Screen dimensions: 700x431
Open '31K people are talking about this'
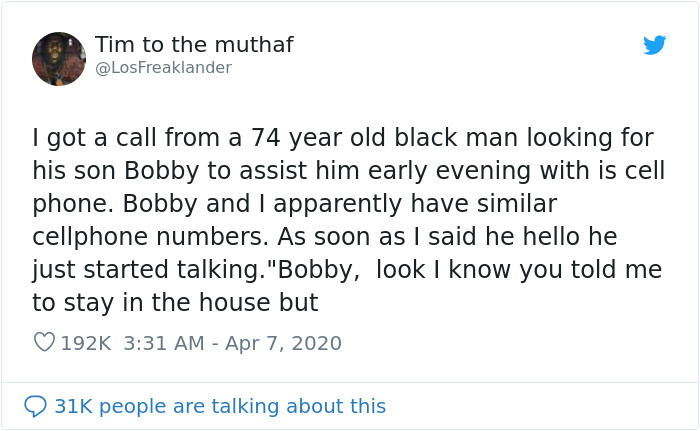coord(220,406)
